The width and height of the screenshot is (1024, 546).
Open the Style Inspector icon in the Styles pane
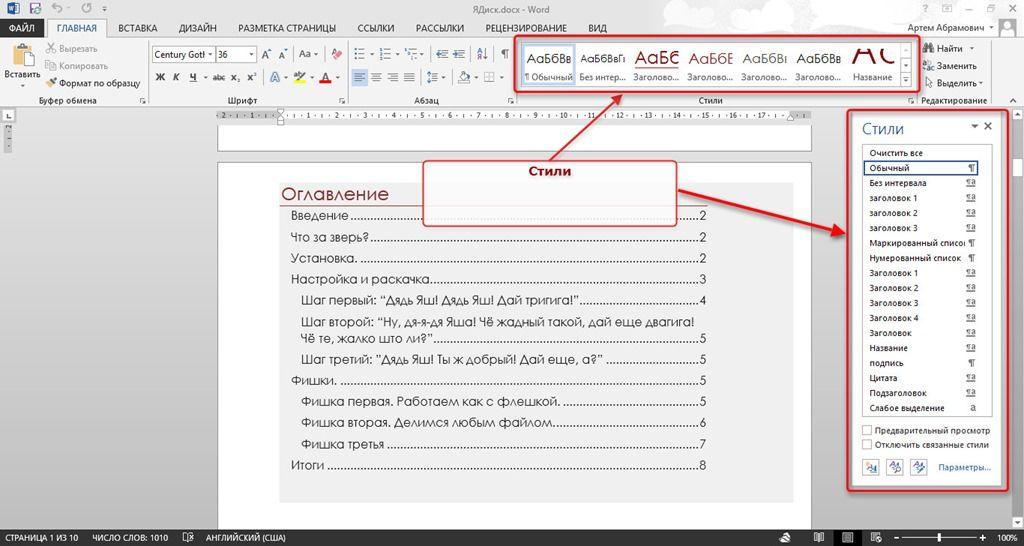point(895,467)
